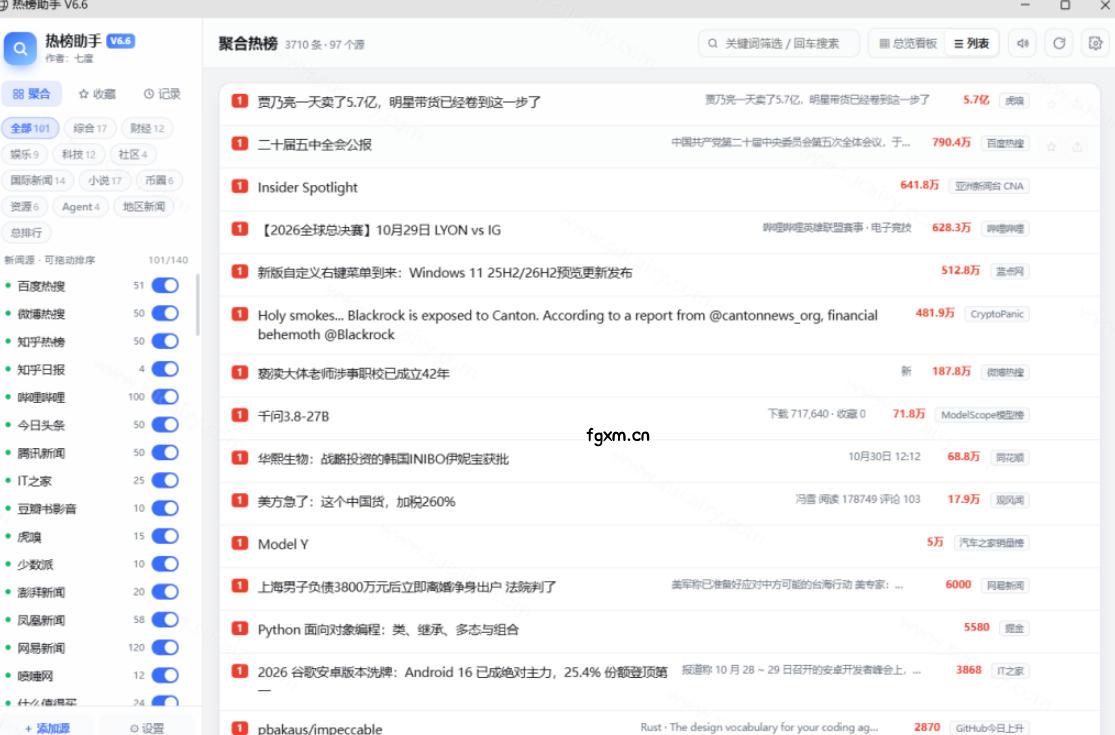The height and width of the screenshot is (735, 1115).
Task: Toggle 百度热搜 source switch
Action: point(165,286)
